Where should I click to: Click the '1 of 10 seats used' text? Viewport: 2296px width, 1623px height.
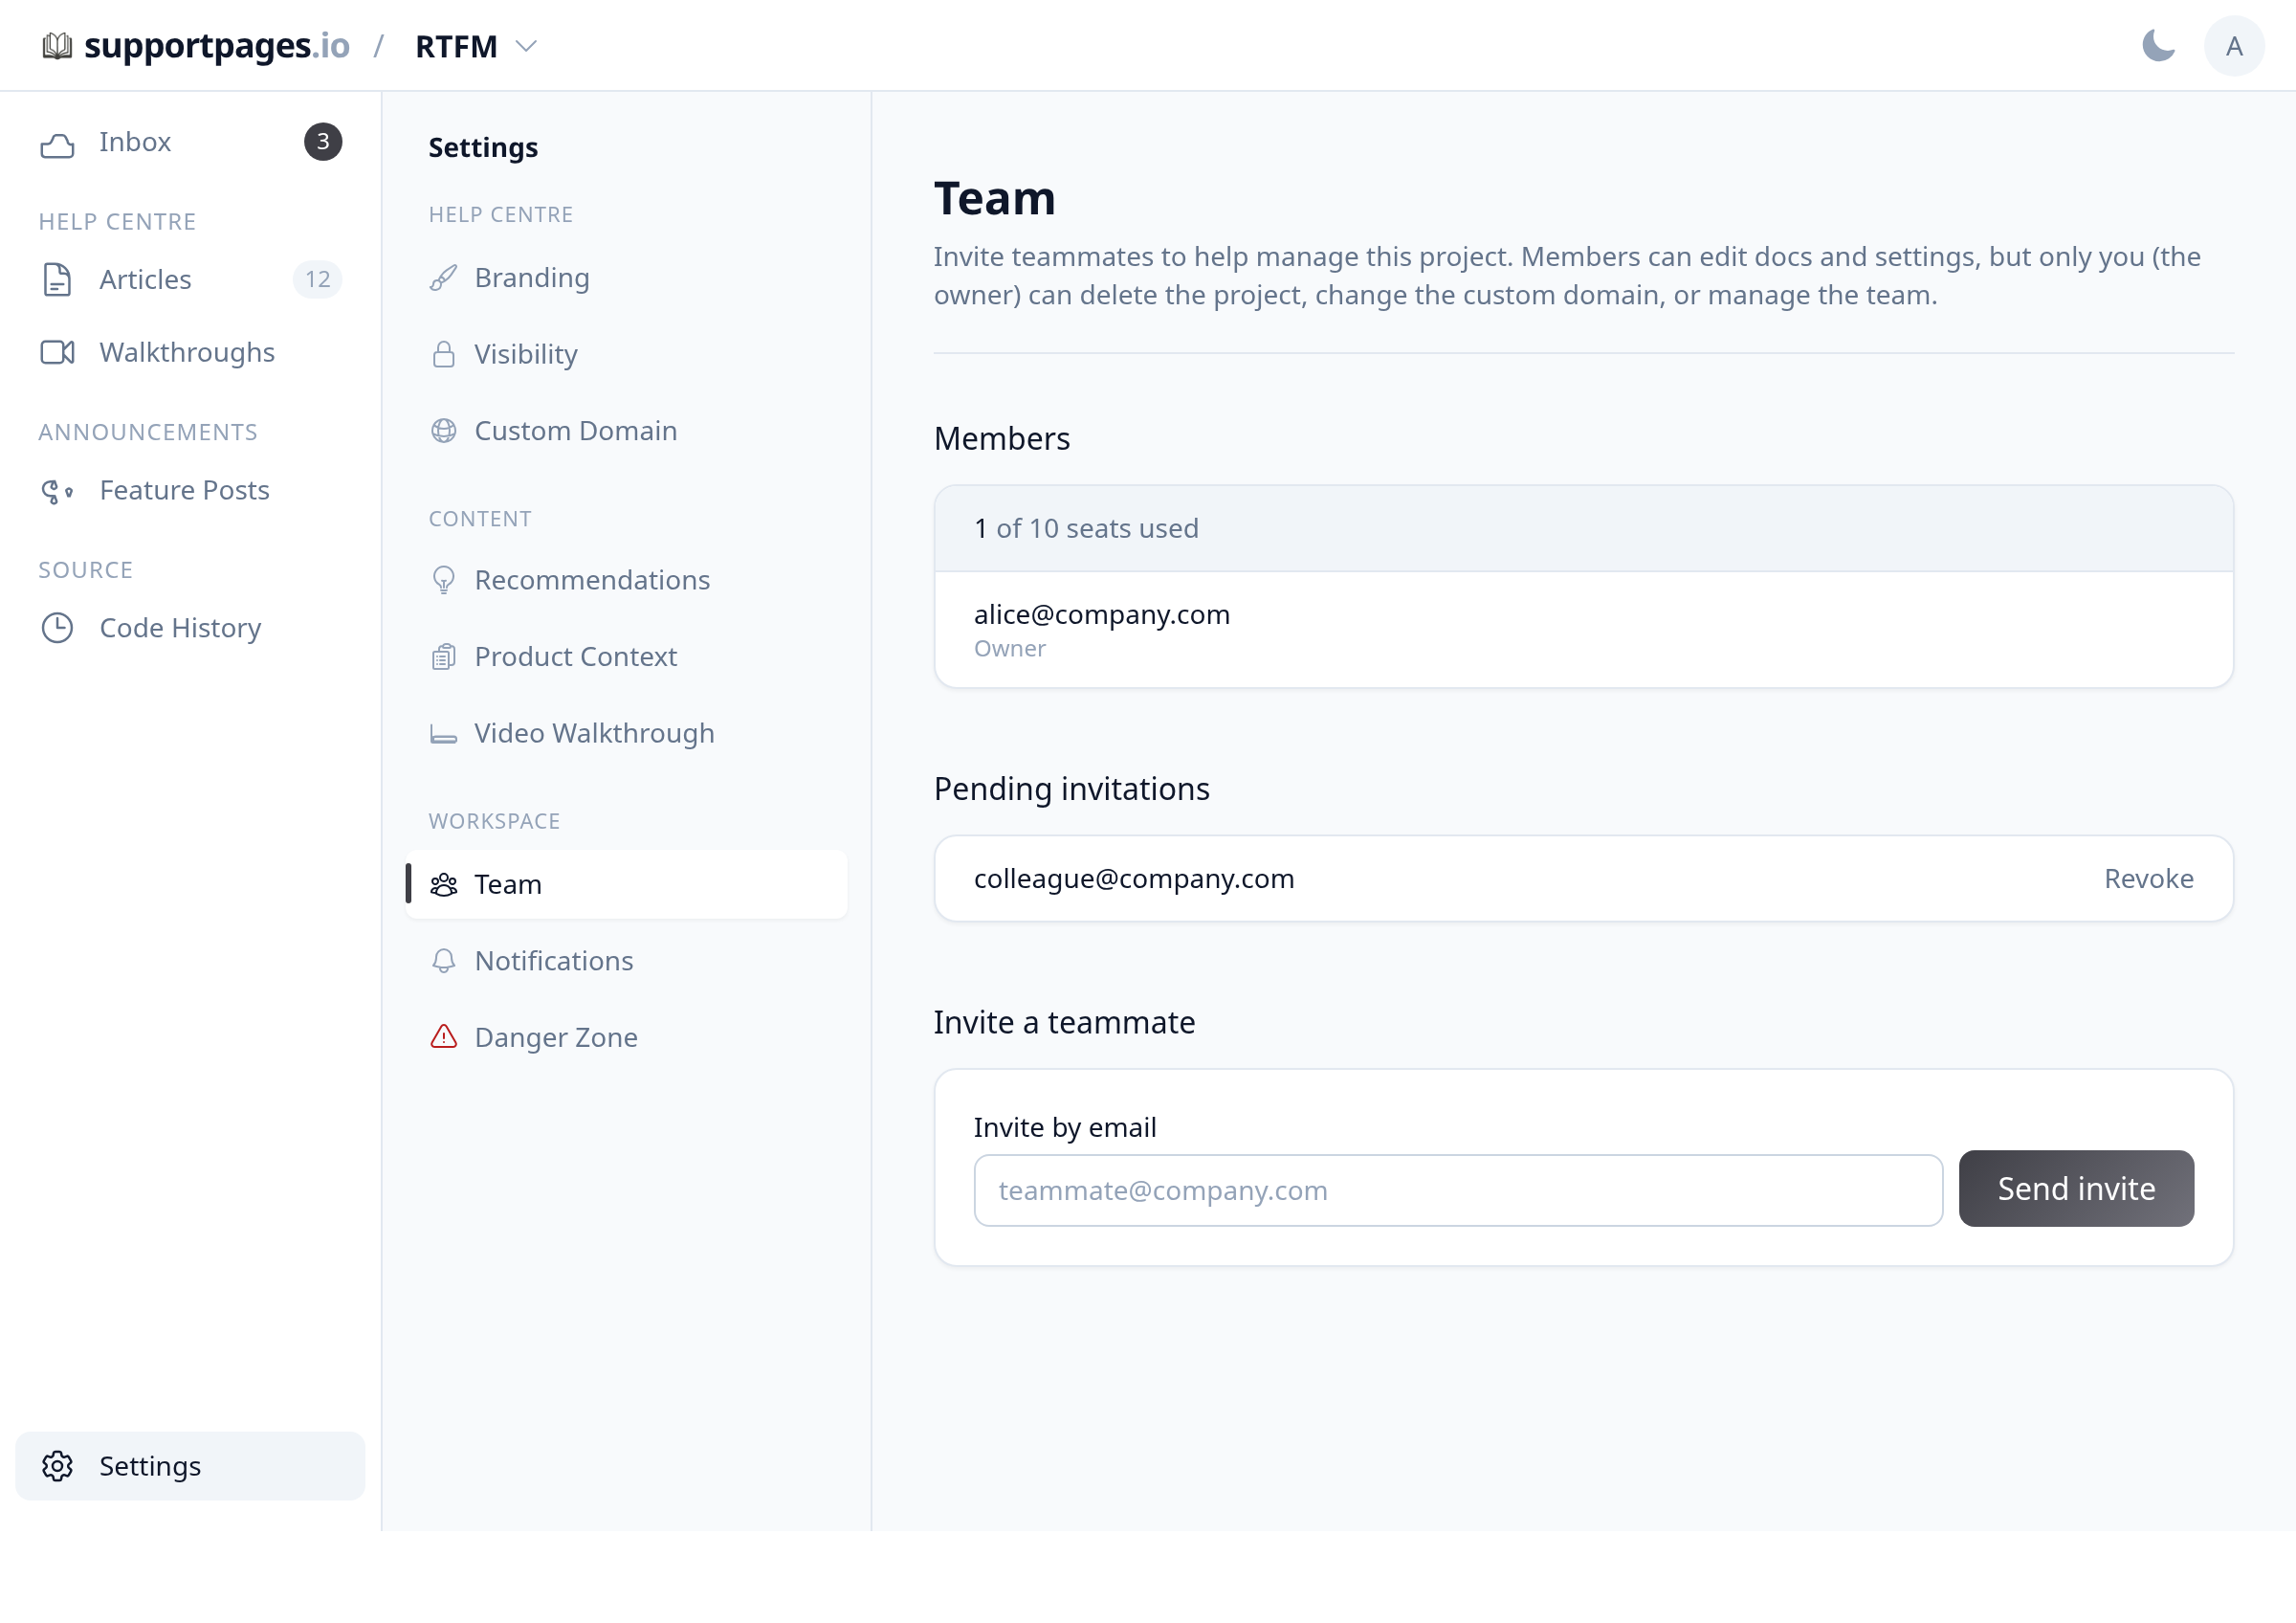coord(1086,529)
